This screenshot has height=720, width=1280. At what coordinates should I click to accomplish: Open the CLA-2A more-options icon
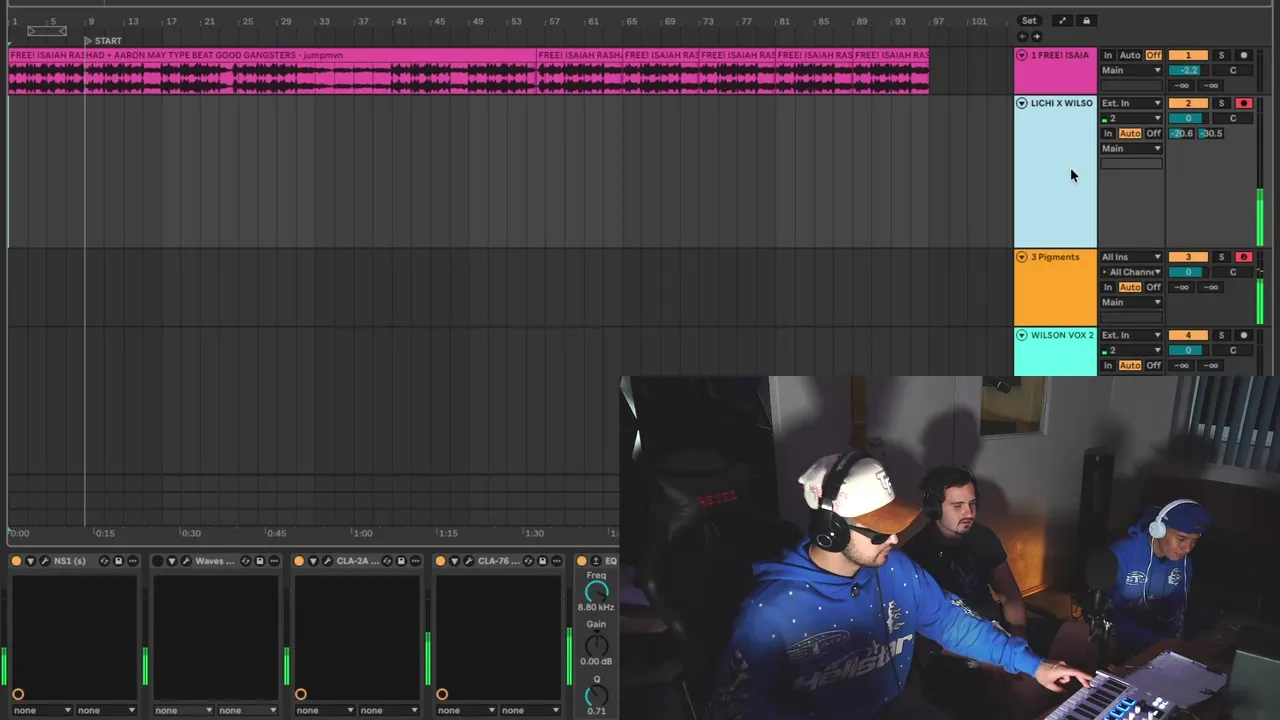pos(415,561)
